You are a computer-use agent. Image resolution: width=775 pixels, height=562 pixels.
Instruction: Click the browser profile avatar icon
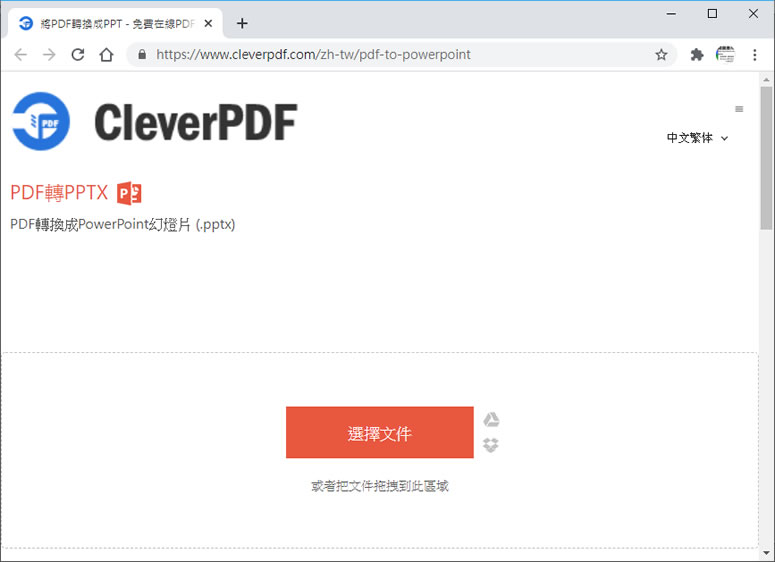725,54
